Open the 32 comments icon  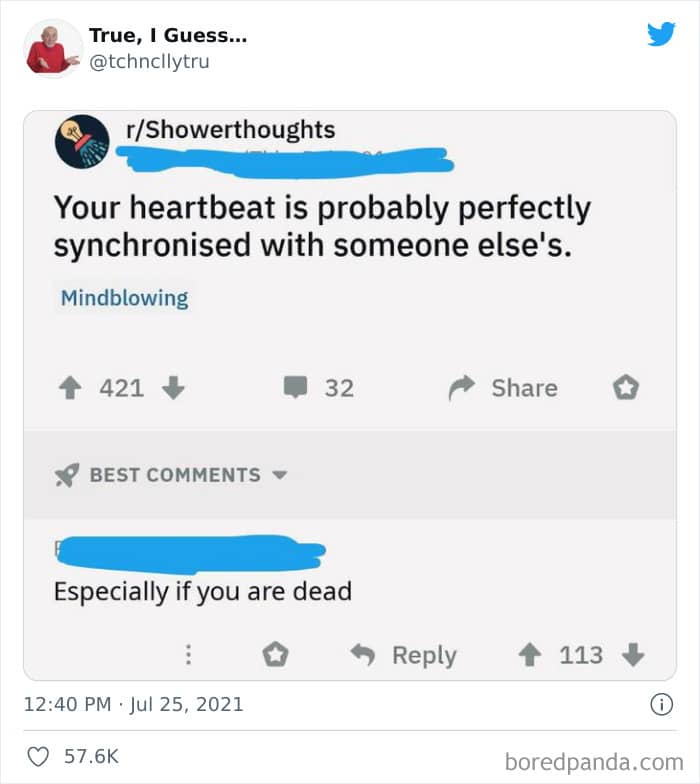[296, 388]
